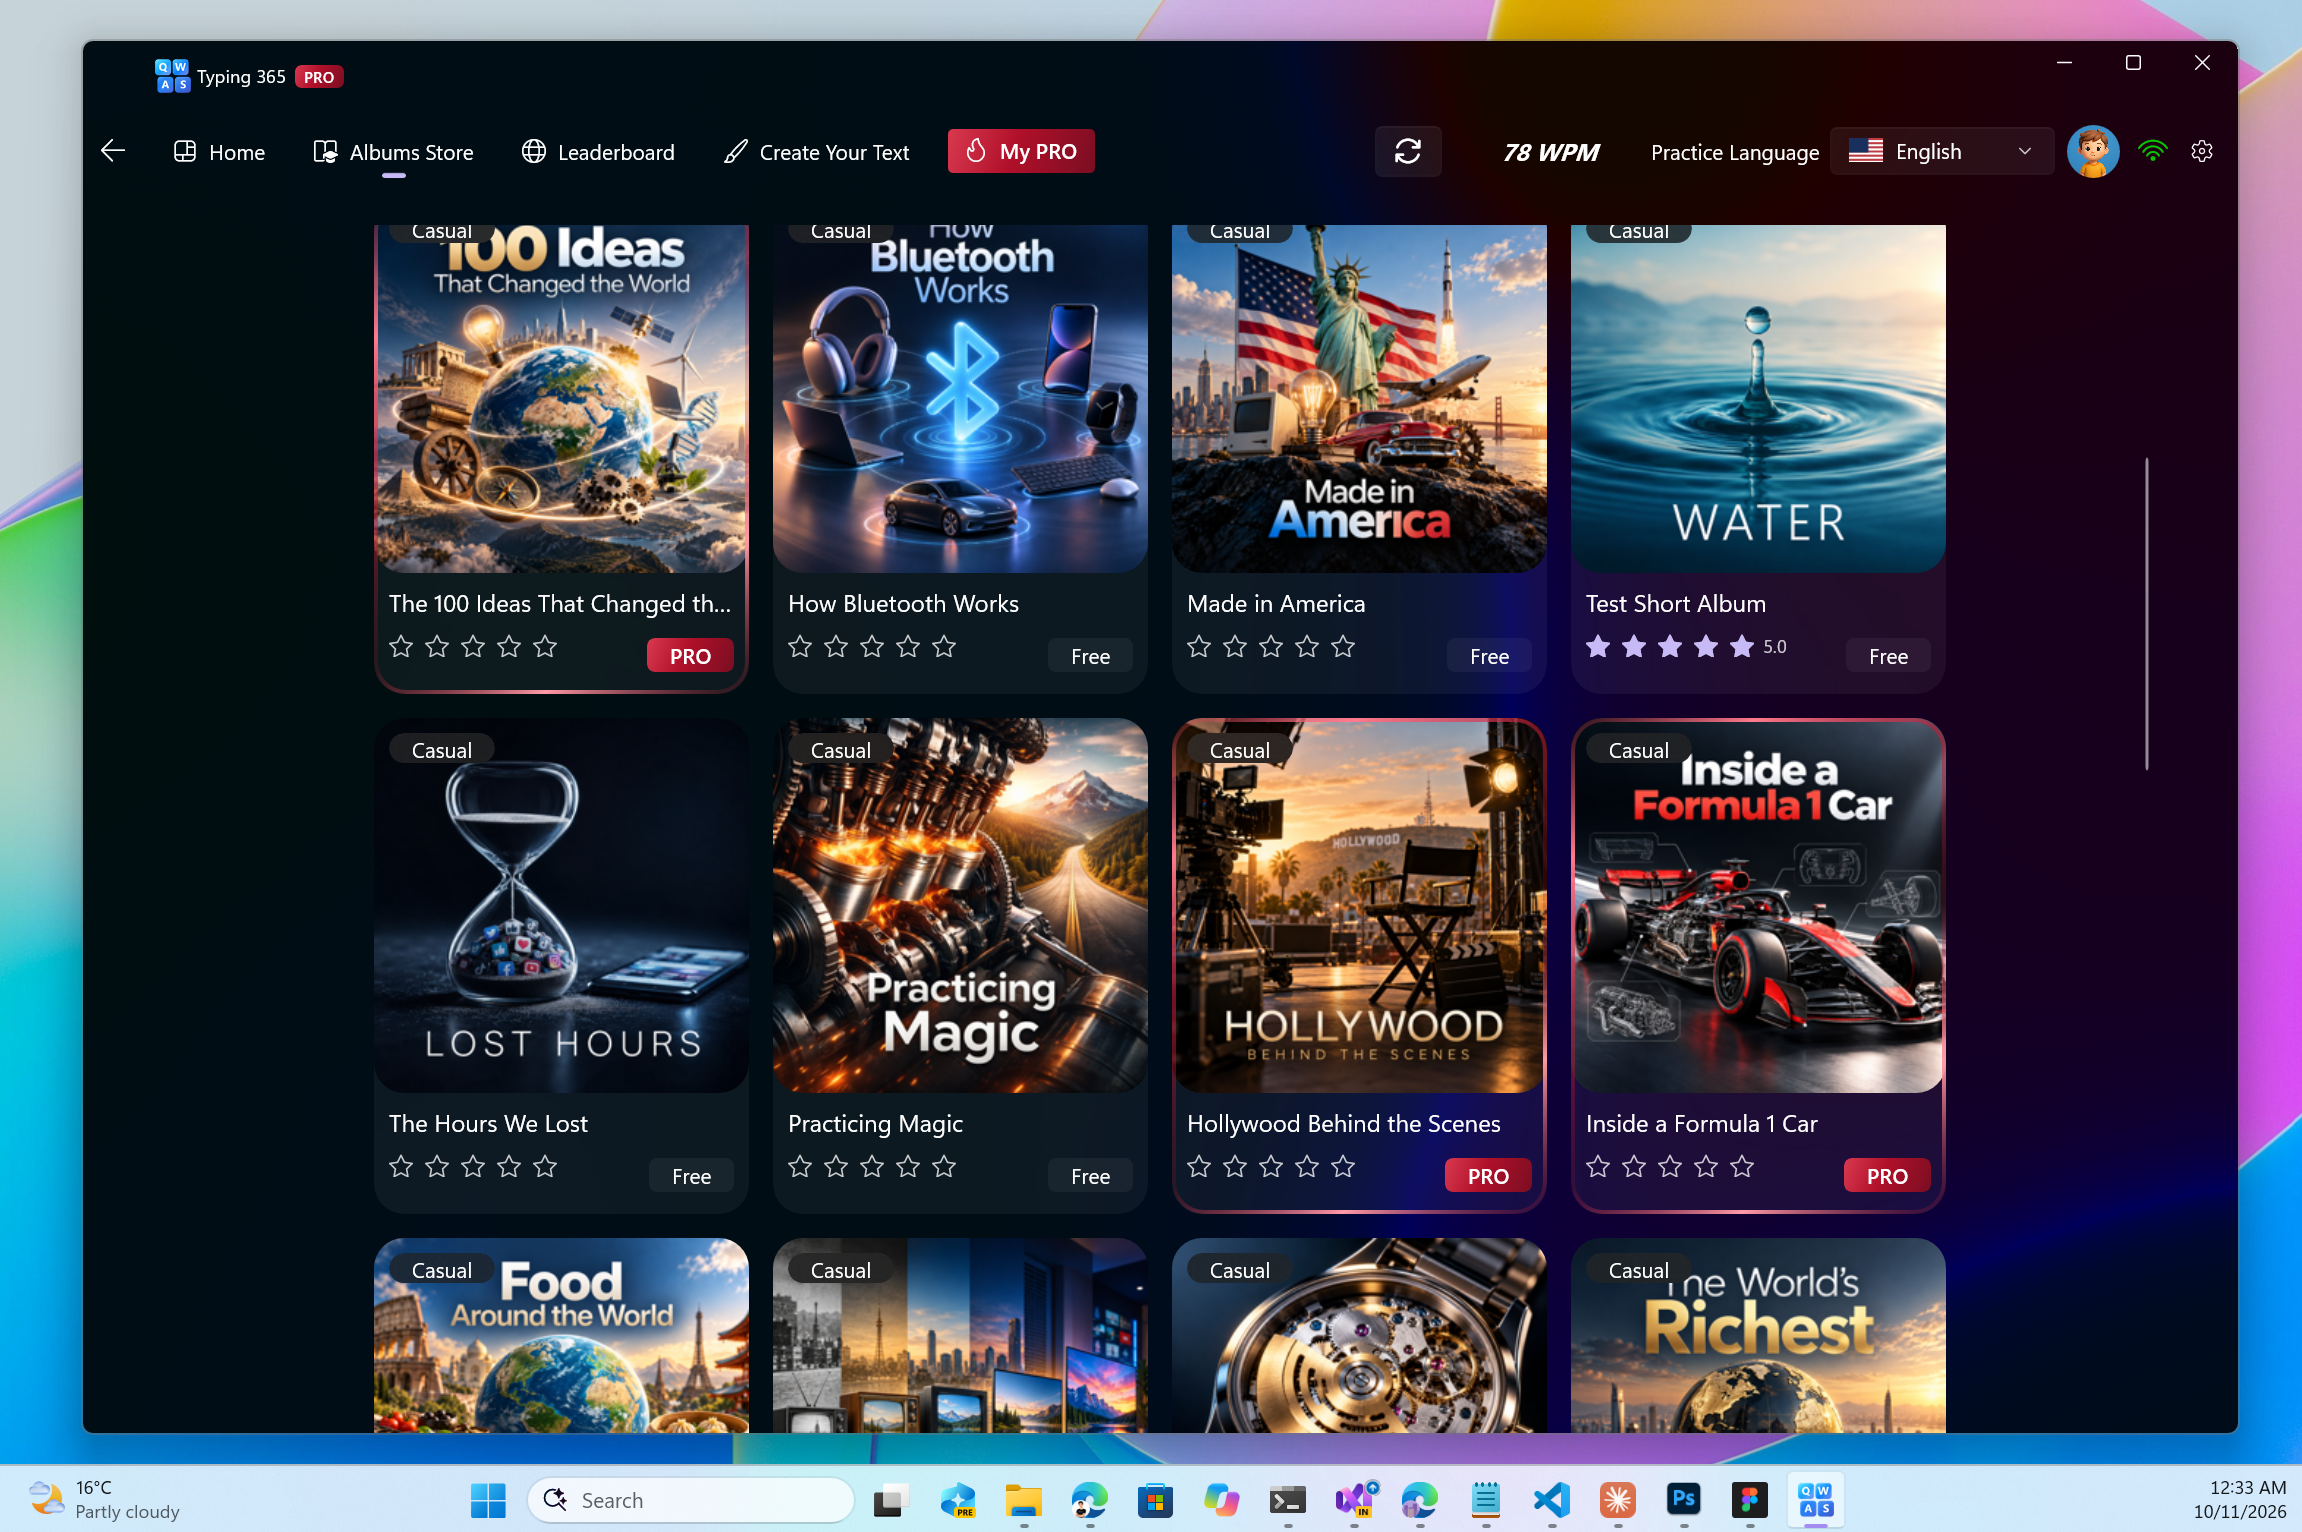Viewport: 2302px width, 1532px height.
Task: Launch Photoshop from the taskbar
Action: 1683,1500
